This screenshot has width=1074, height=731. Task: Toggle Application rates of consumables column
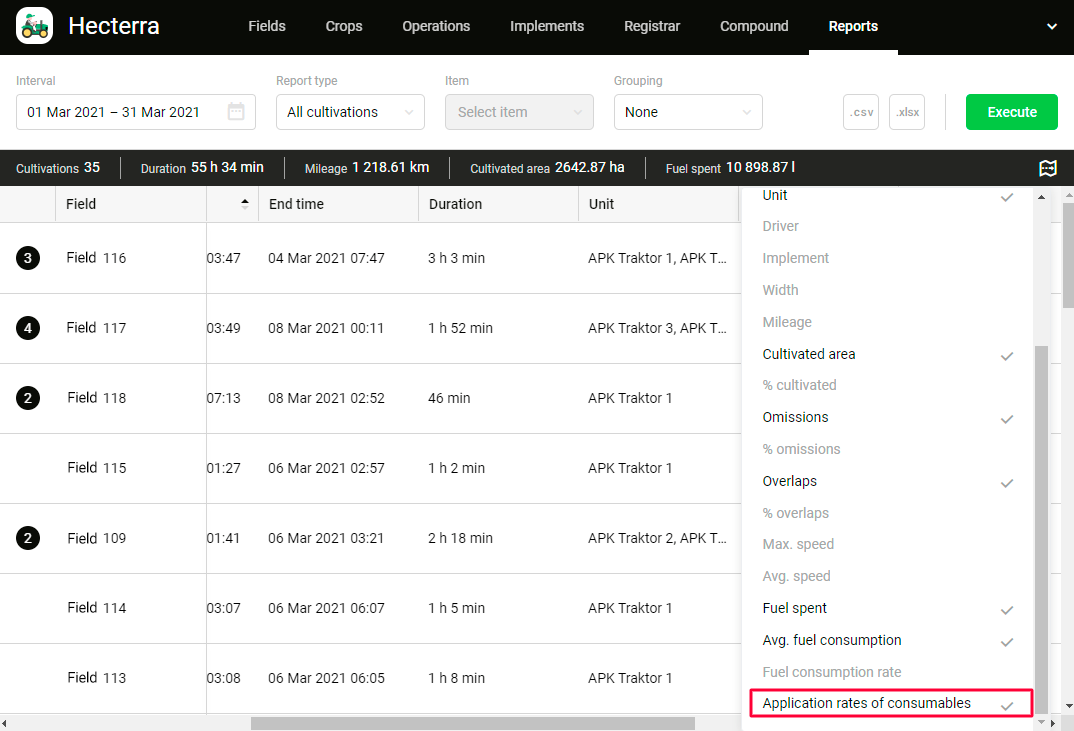[x=889, y=704]
